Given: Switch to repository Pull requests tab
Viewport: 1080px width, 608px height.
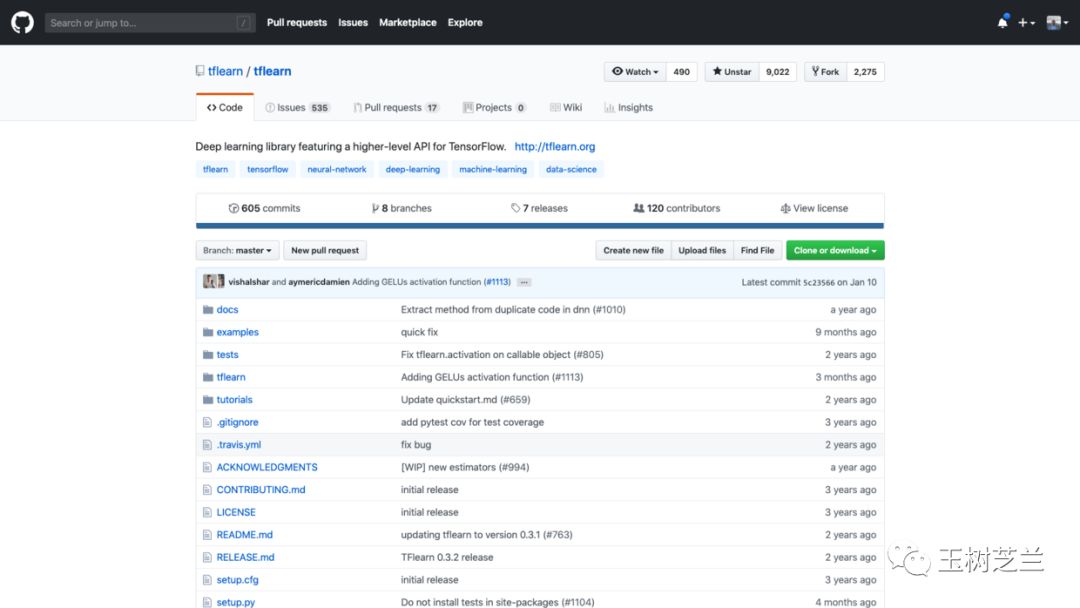Looking at the screenshot, I should [x=396, y=107].
